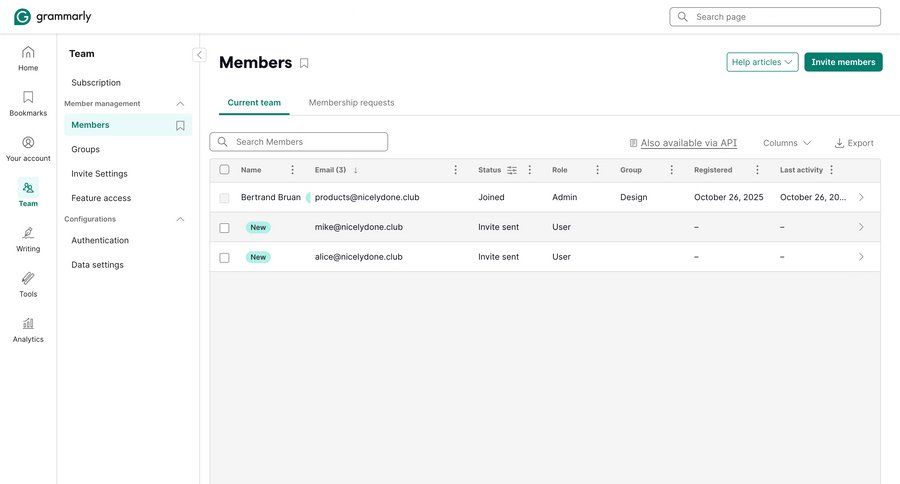This screenshot has width=900, height=484.
Task: Switch to the Current team tab
Action: (254, 103)
